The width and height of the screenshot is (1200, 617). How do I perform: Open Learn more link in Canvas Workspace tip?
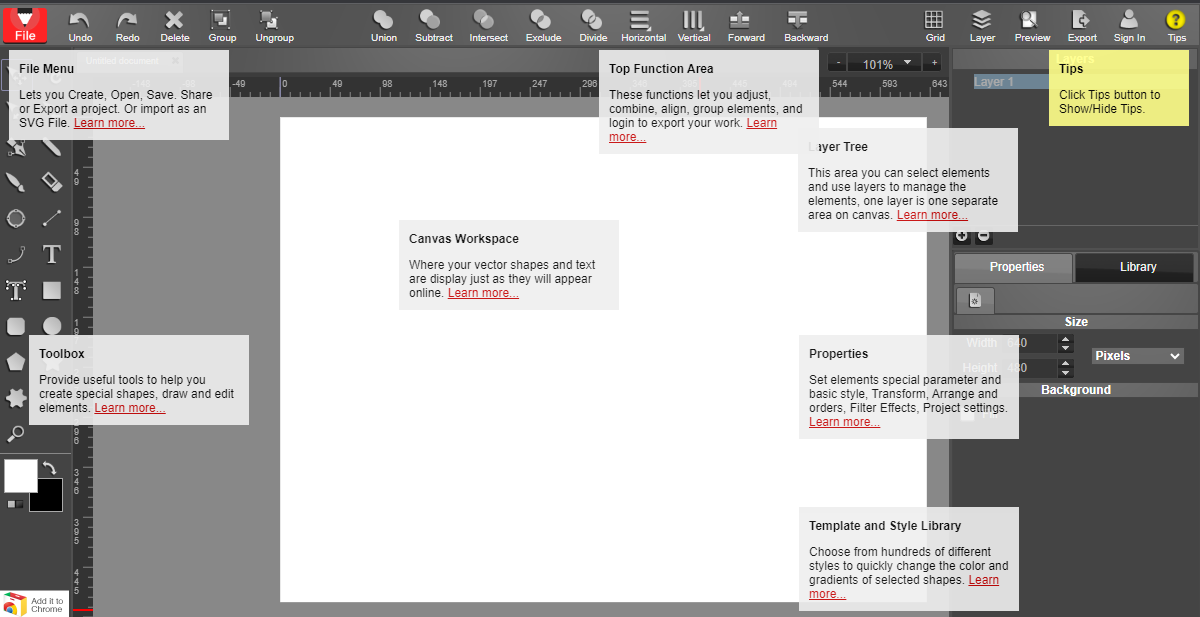pos(483,293)
